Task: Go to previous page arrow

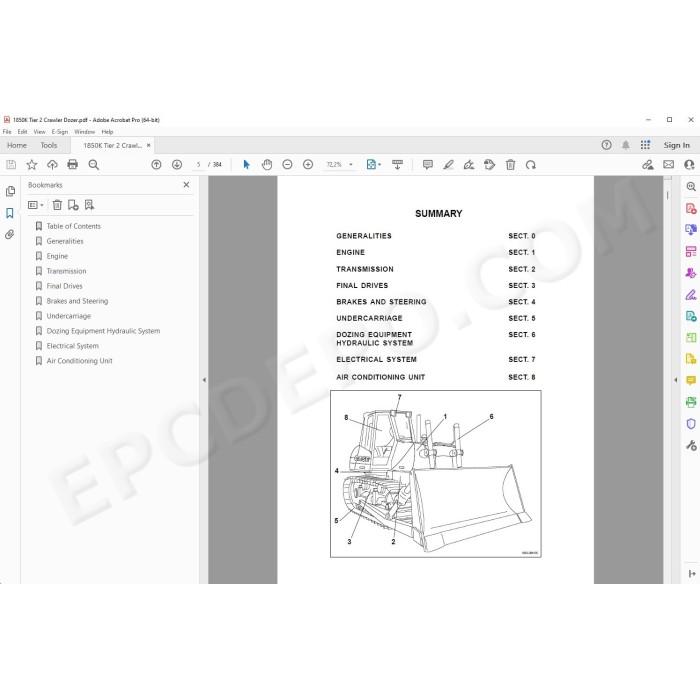Action: (x=156, y=165)
